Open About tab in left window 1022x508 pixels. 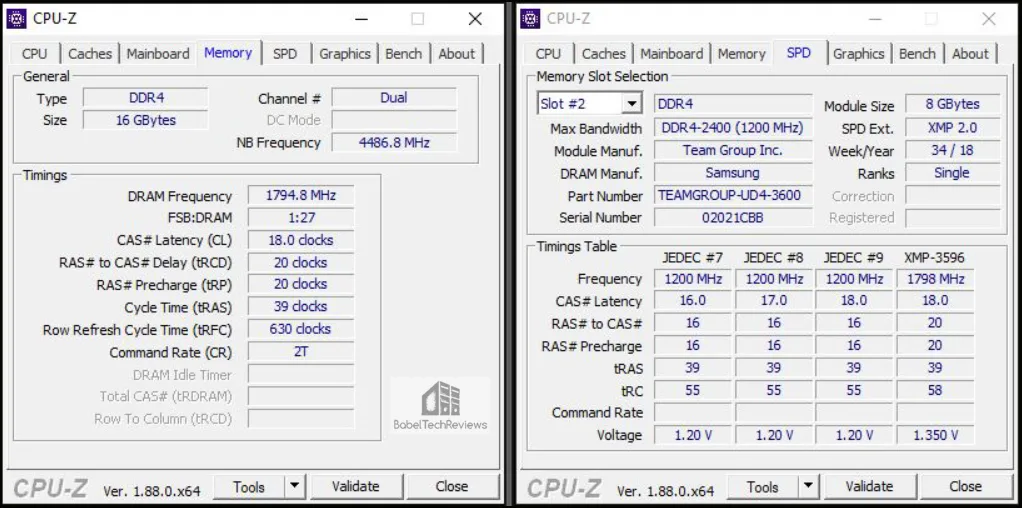(457, 53)
